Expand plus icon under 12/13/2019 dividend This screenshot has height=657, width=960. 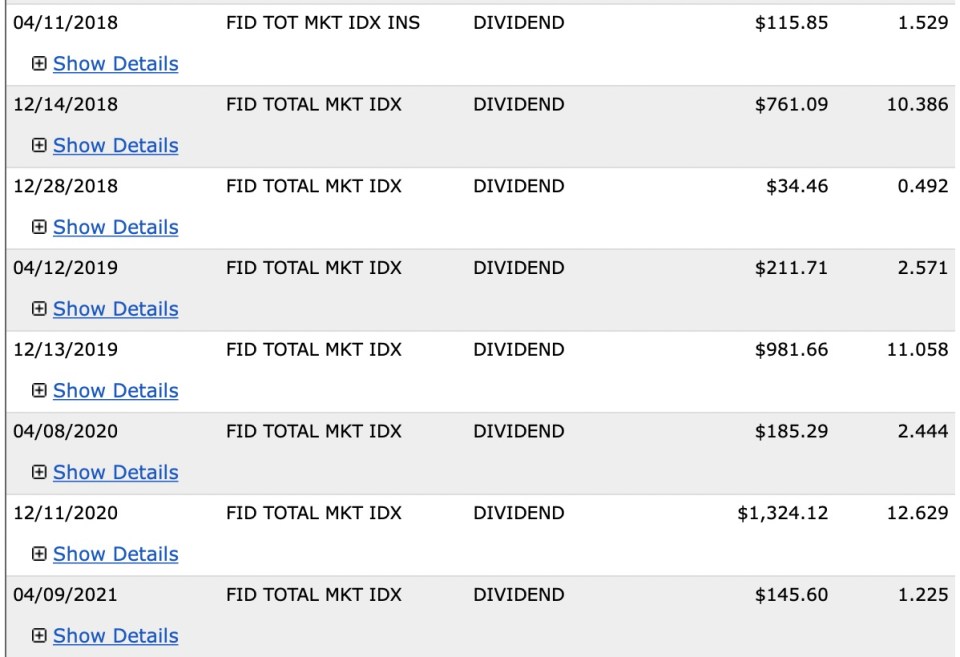(39, 391)
